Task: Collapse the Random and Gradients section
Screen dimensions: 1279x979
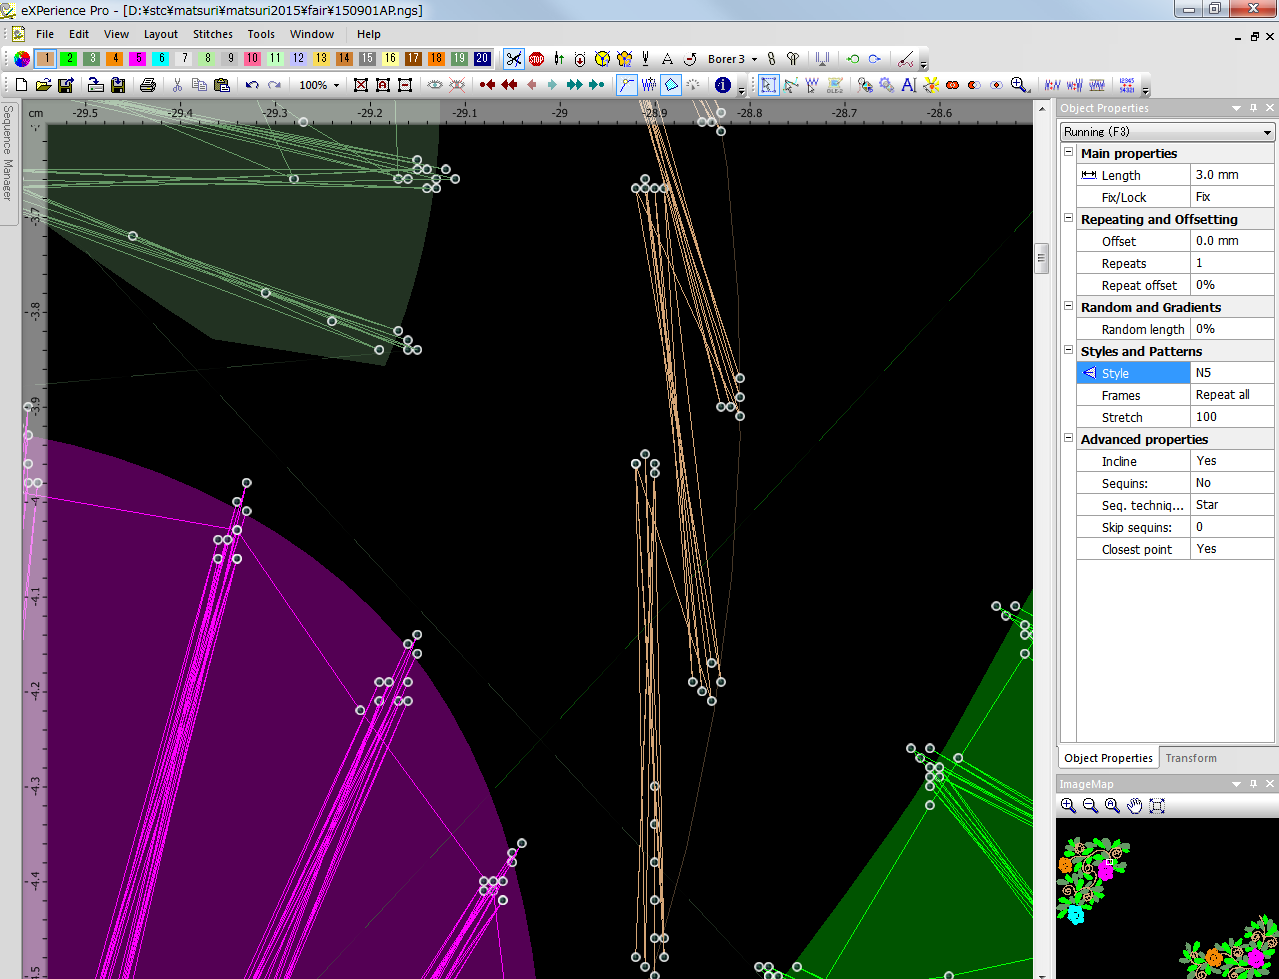Action: click(1068, 307)
